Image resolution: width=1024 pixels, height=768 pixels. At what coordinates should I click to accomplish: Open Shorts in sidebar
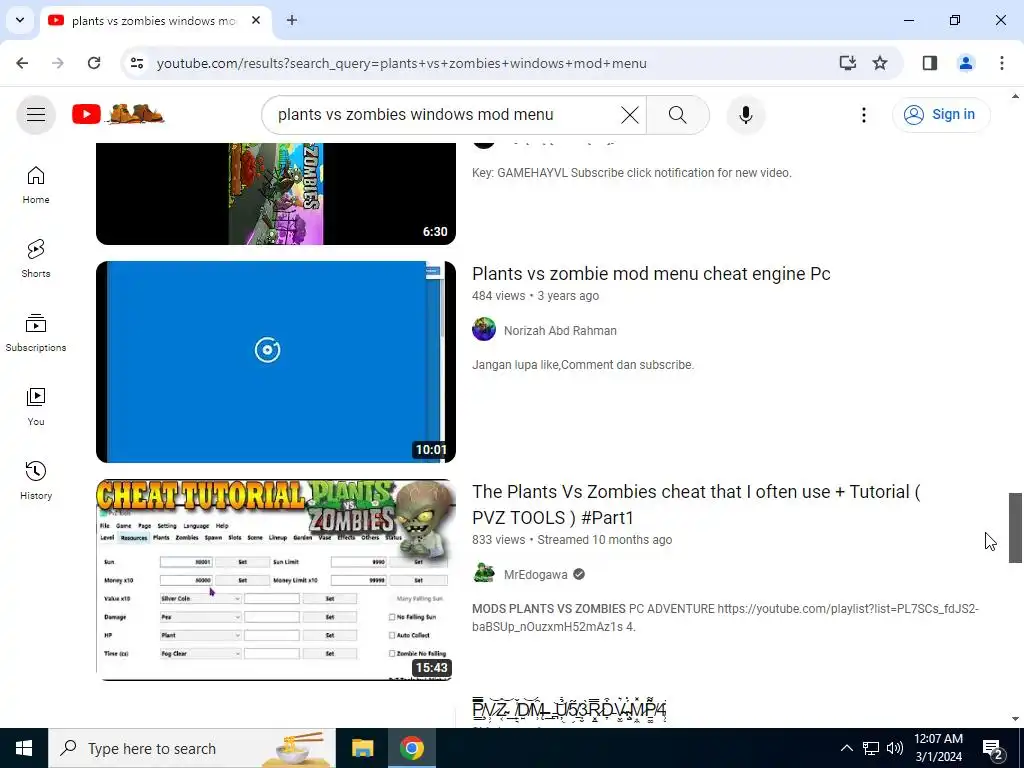pos(36,259)
